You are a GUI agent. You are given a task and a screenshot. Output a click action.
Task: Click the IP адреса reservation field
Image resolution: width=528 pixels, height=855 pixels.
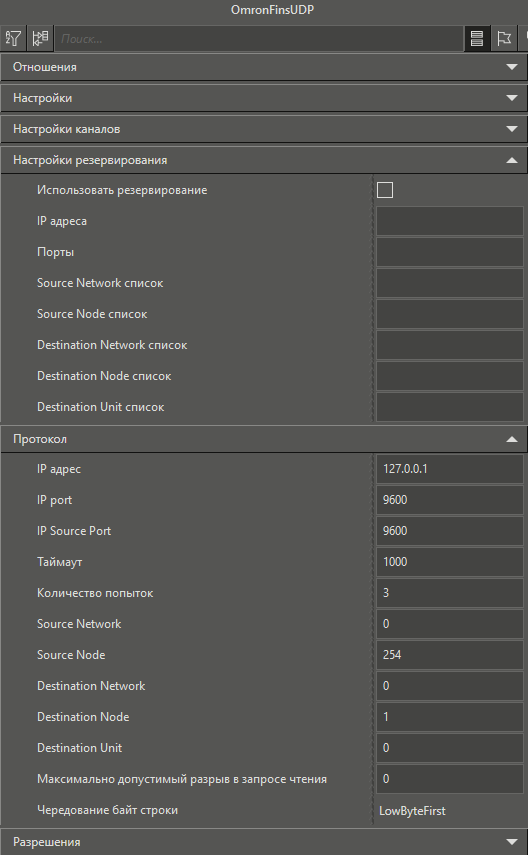click(x=449, y=221)
